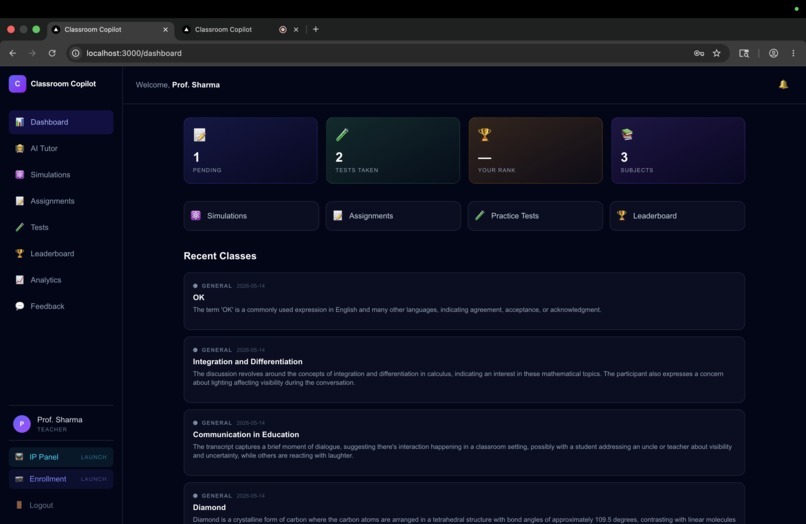Close the second Classroom Copilot tab
This screenshot has height=524, width=806.
[x=296, y=30]
